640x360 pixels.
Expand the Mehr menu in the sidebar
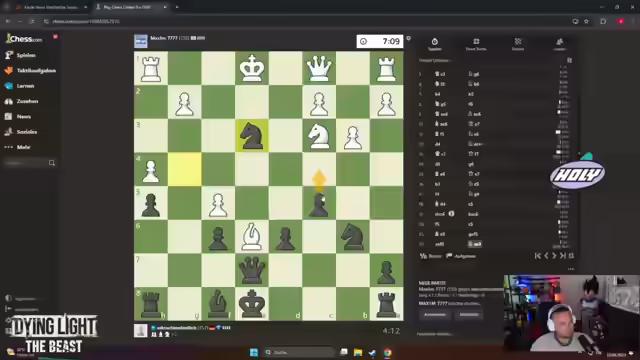(18, 147)
